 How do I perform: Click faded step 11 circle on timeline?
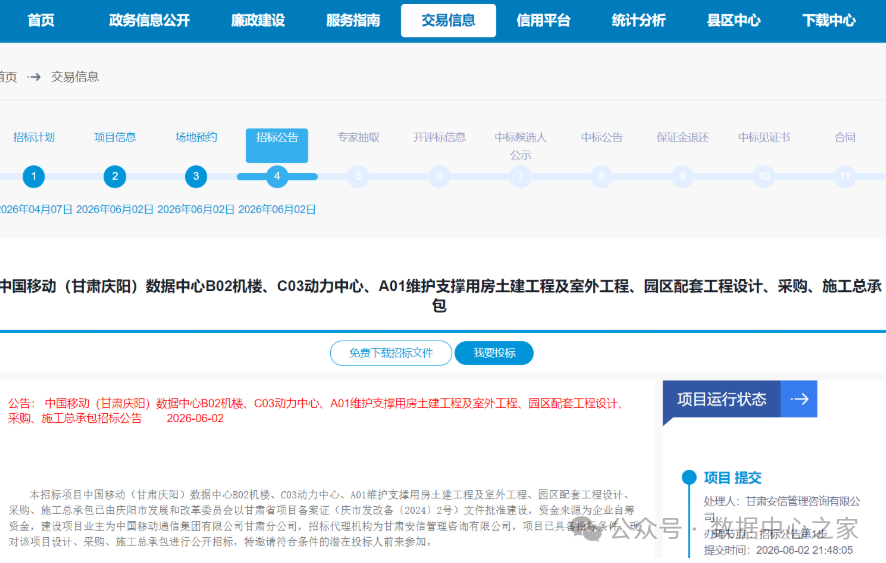click(845, 176)
